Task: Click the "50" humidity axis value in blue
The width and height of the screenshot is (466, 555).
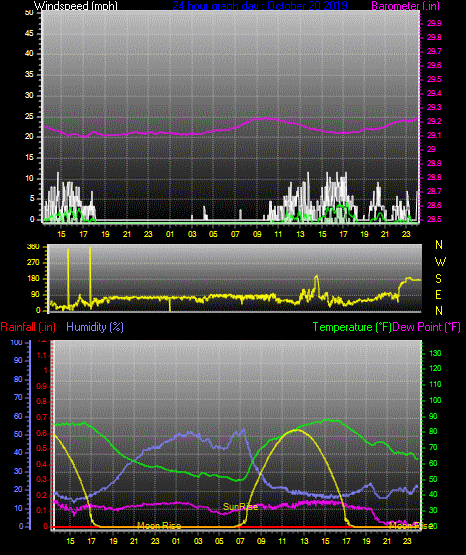Action: click(x=18, y=434)
